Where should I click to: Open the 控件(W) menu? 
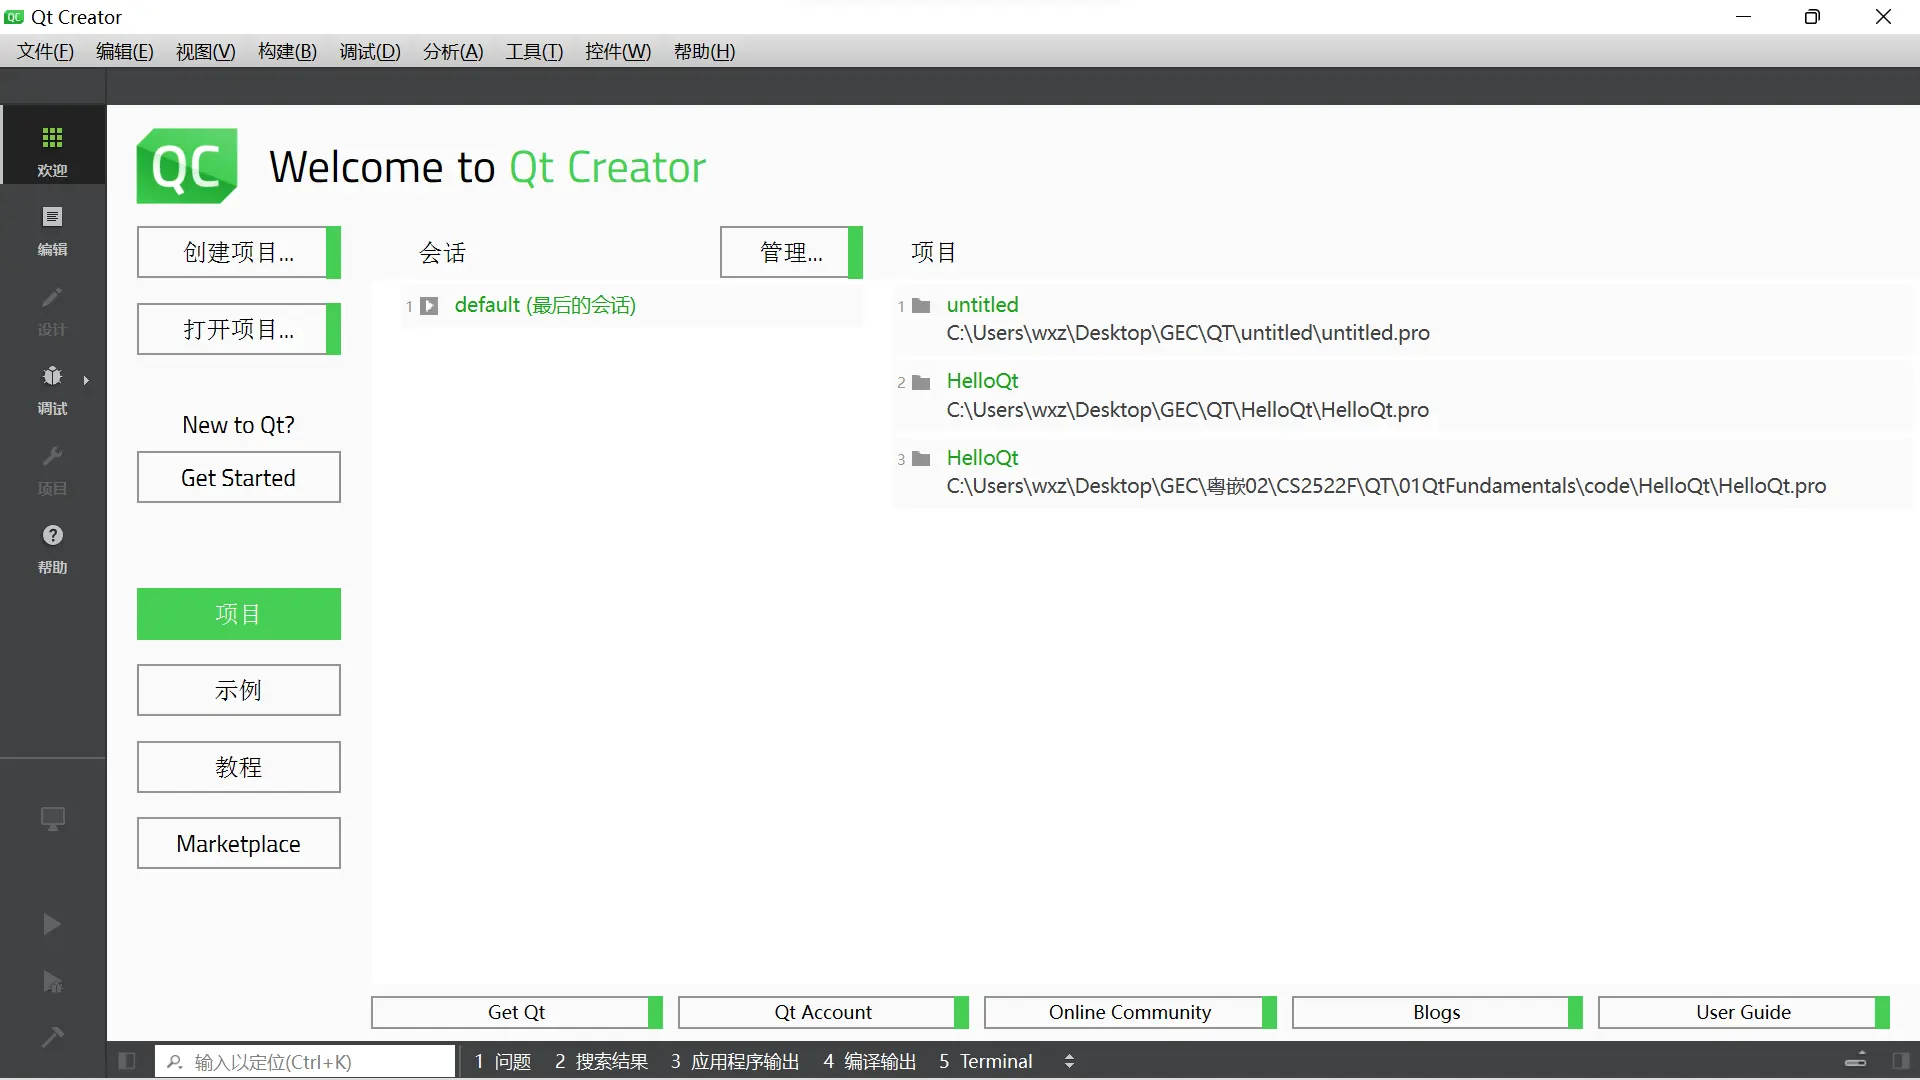coord(617,51)
